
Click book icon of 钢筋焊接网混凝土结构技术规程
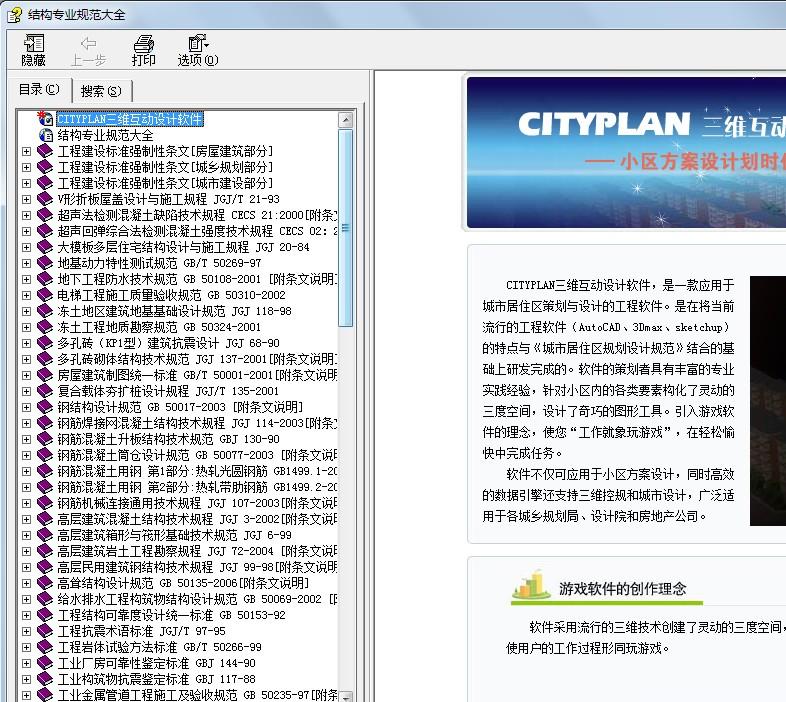coord(45,423)
